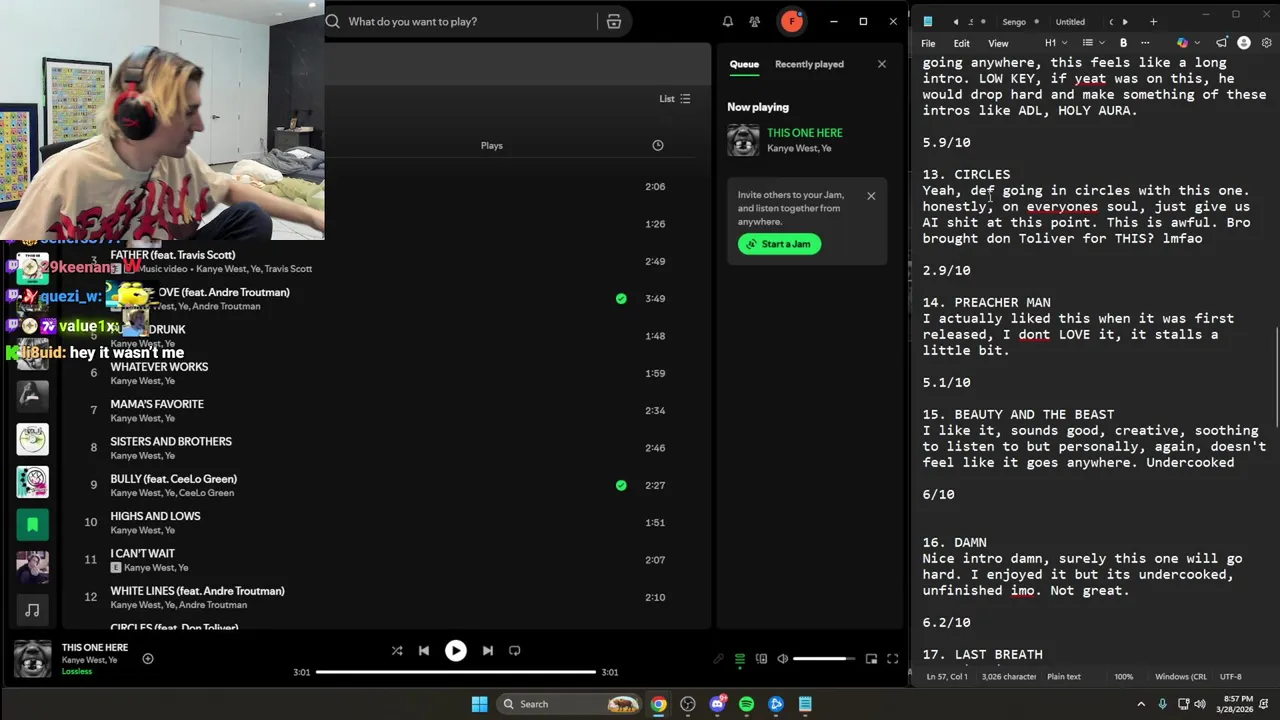Click the green saved checkmark on BULLY track
Image resolution: width=1280 pixels, height=720 pixels.
[x=621, y=485]
